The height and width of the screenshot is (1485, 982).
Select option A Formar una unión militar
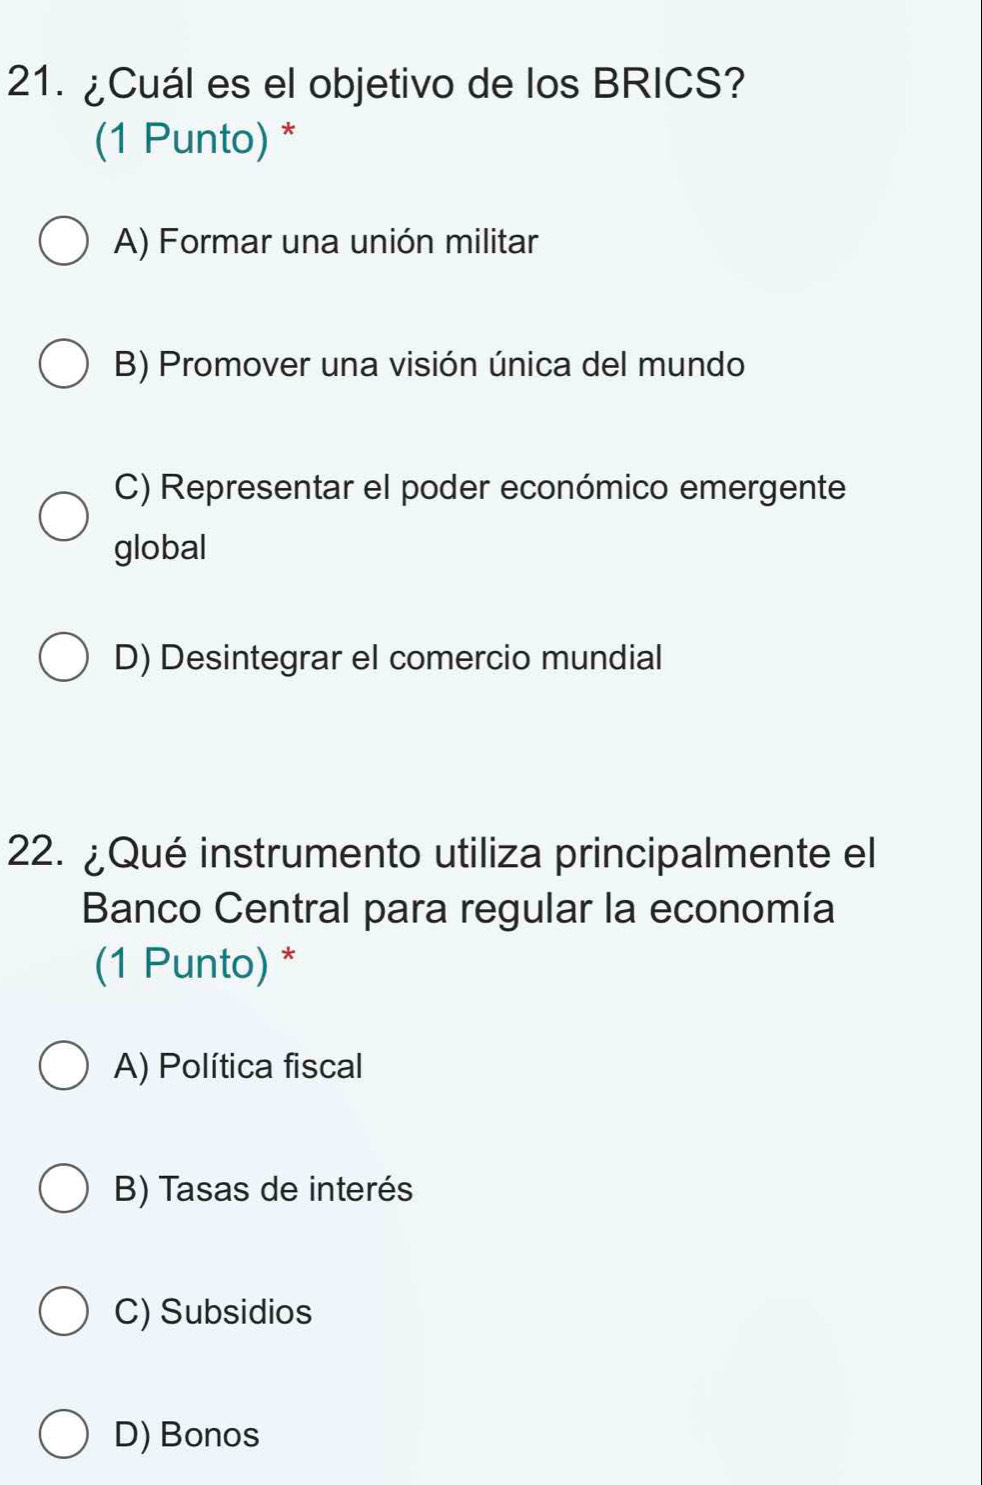pyautogui.click(x=63, y=242)
